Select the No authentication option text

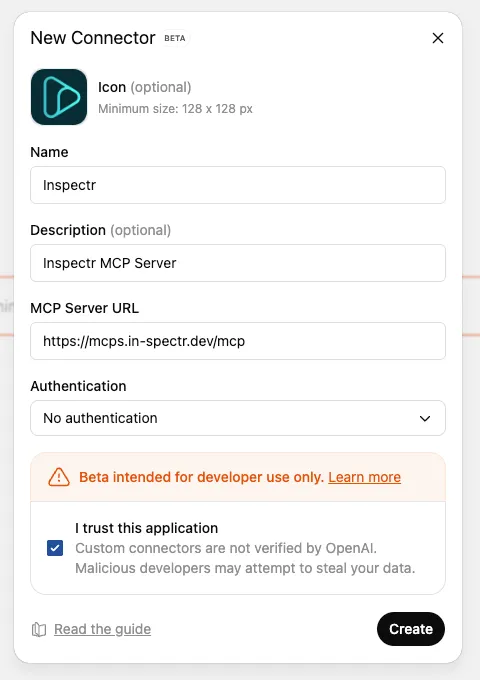pos(100,418)
